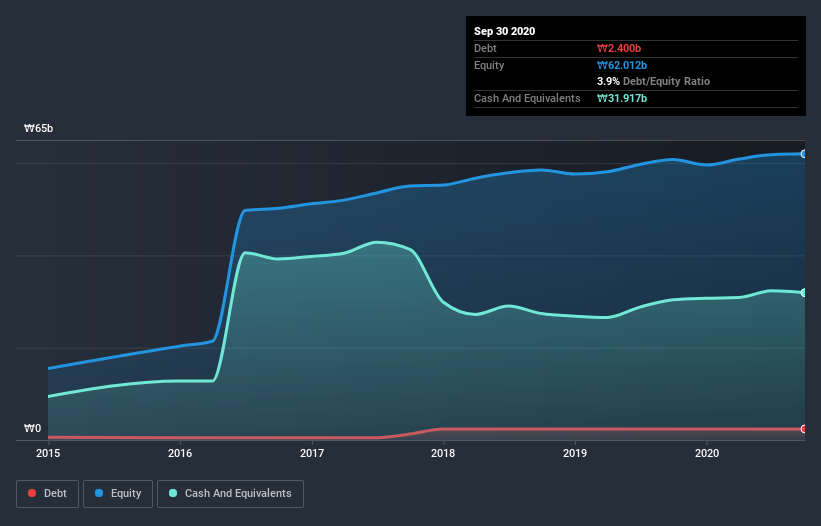
Task: Toggle the Equity series in the legend
Action: (x=118, y=494)
